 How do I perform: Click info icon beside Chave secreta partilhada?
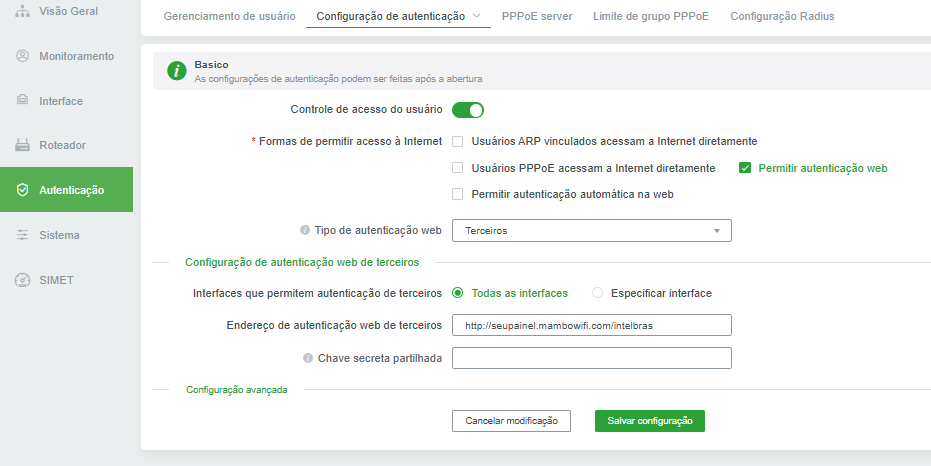[x=308, y=358]
